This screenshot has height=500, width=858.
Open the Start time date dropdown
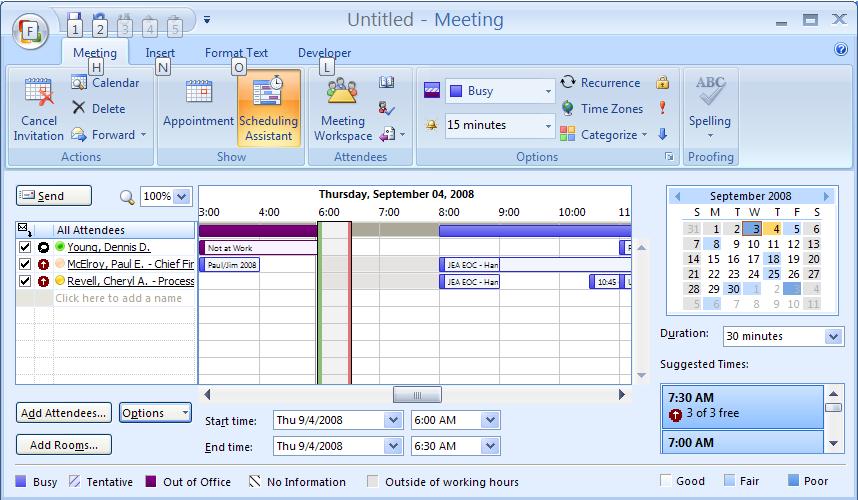(393, 420)
